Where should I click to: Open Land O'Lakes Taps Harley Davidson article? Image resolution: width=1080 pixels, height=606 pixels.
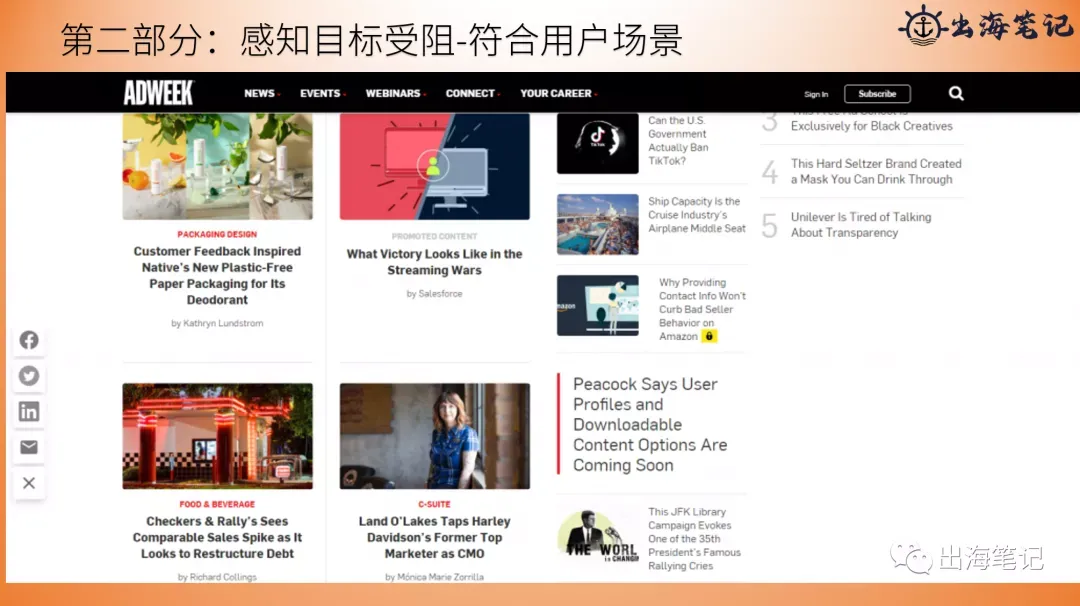434,537
